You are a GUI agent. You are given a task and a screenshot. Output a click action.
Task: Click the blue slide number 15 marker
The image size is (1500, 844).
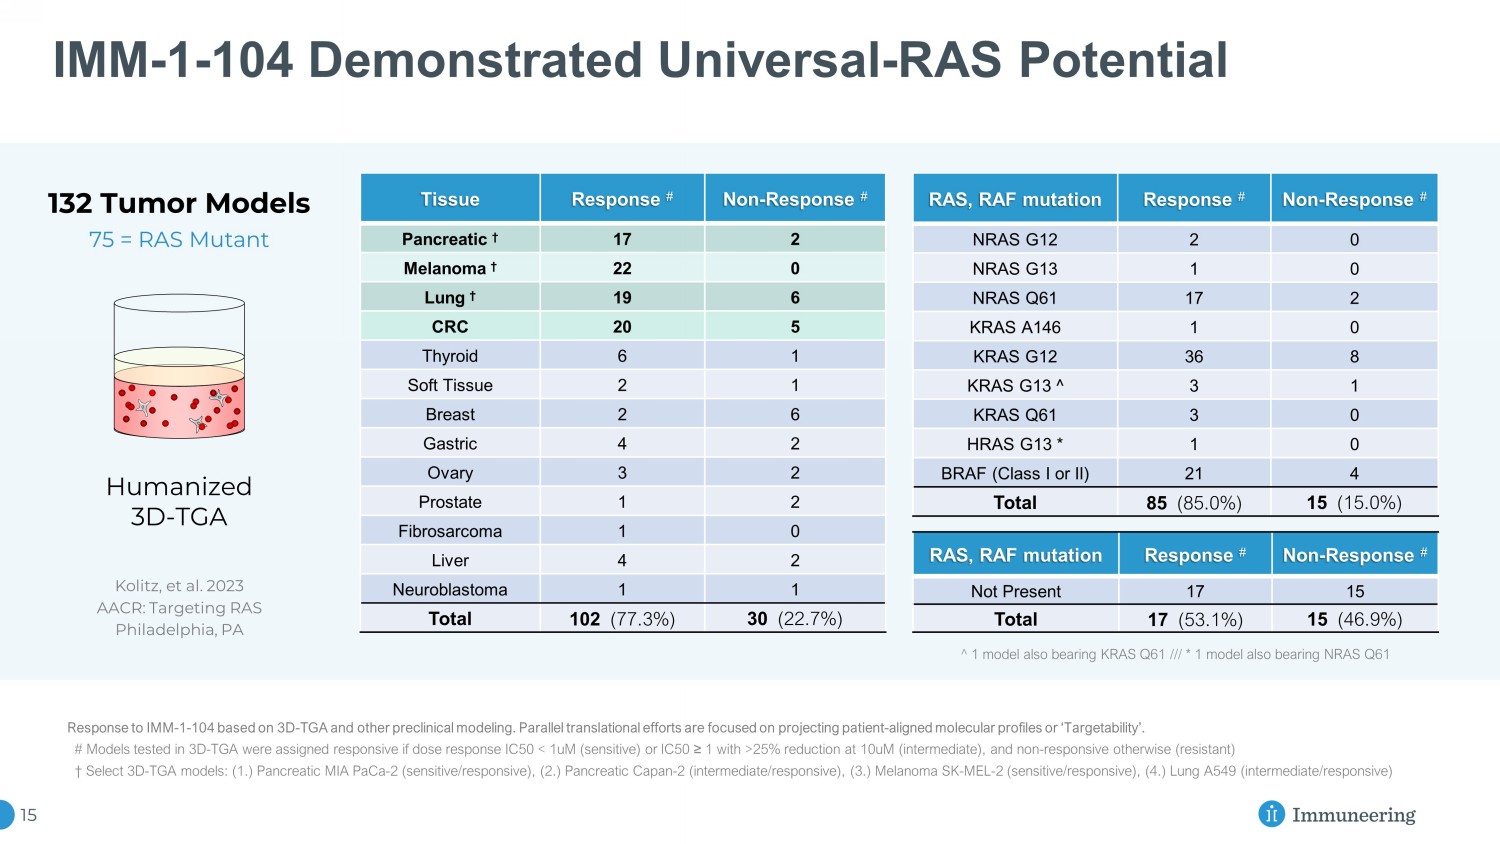[x=10, y=815]
